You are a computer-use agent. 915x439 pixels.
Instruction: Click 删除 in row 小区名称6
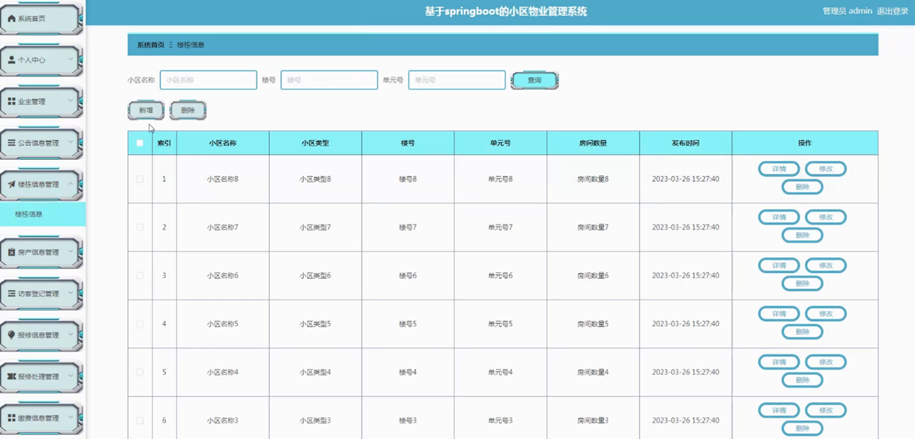[802, 284]
